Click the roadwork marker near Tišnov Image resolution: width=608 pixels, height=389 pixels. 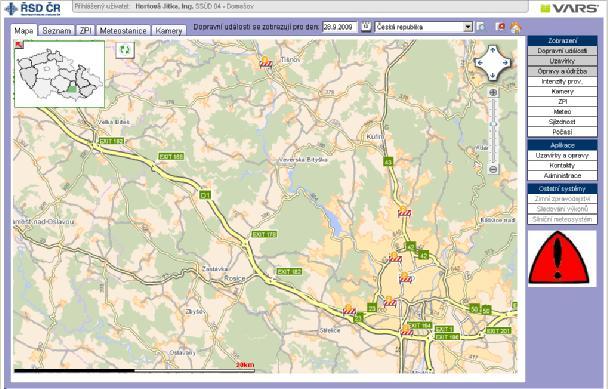[x=266, y=62]
